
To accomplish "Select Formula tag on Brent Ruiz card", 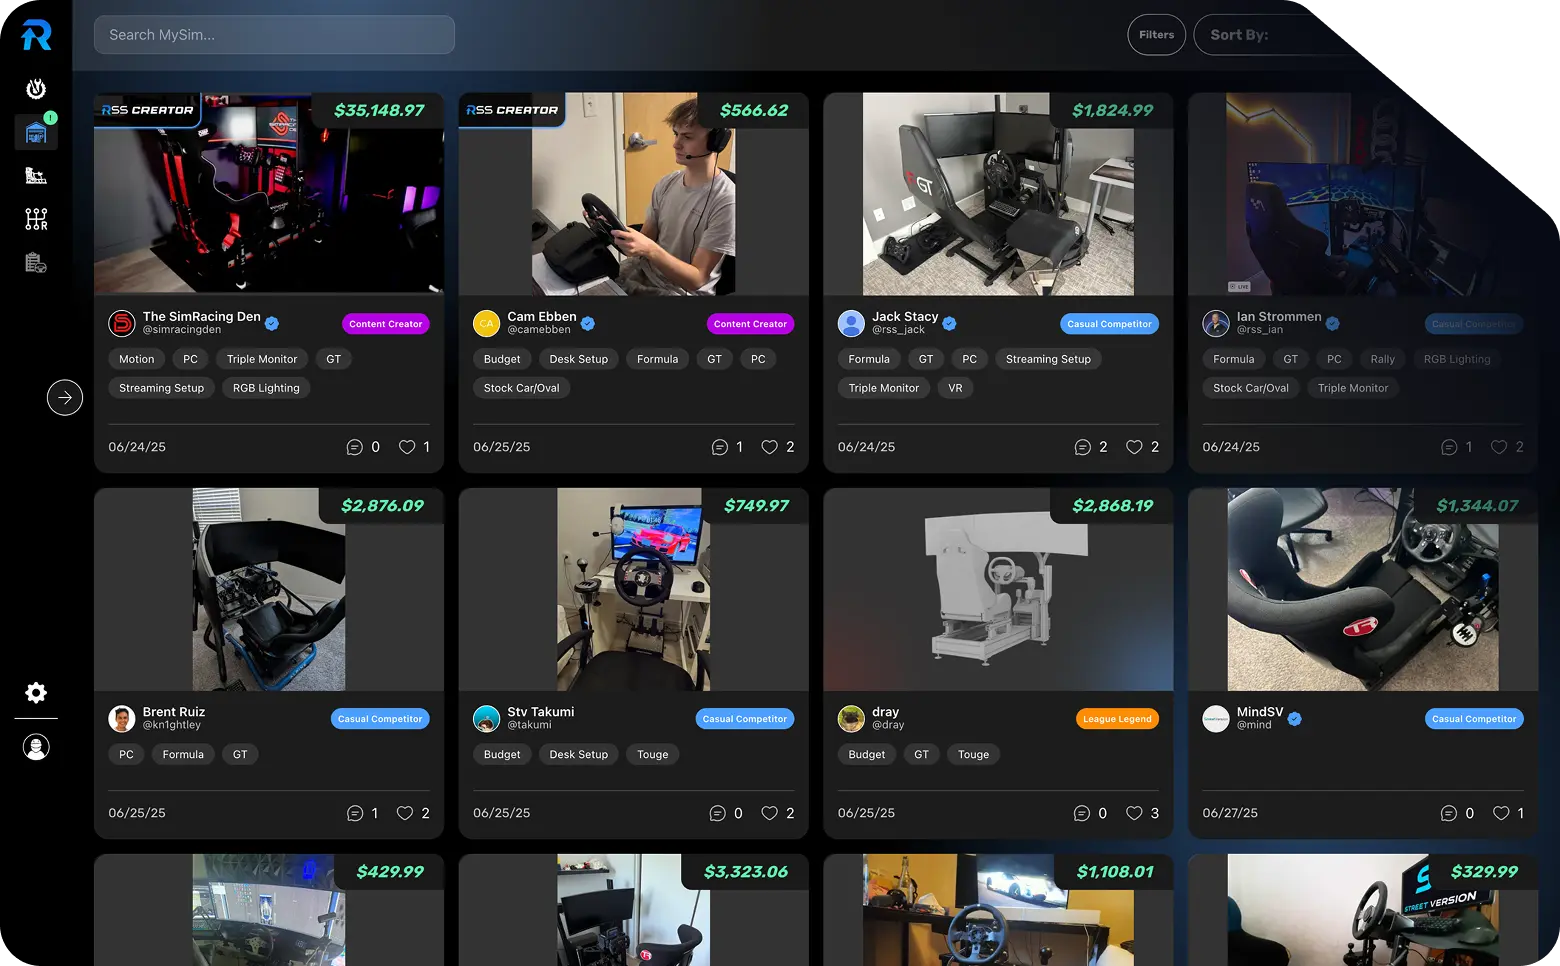I will (x=183, y=755).
